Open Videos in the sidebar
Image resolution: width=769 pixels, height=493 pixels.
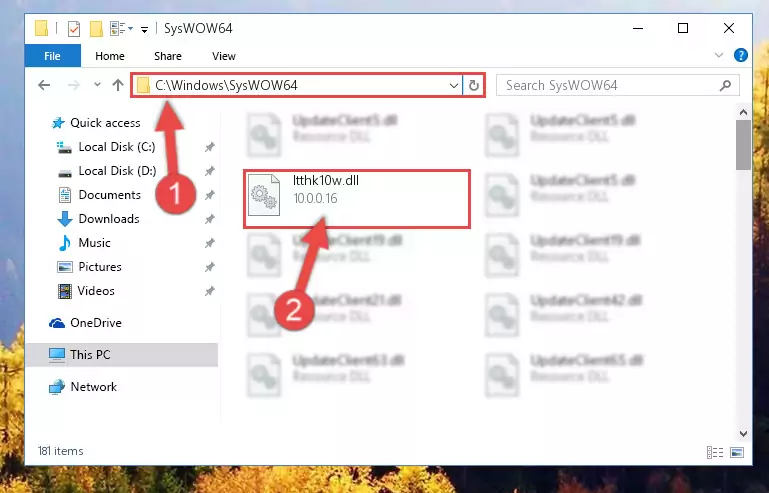tap(96, 291)
